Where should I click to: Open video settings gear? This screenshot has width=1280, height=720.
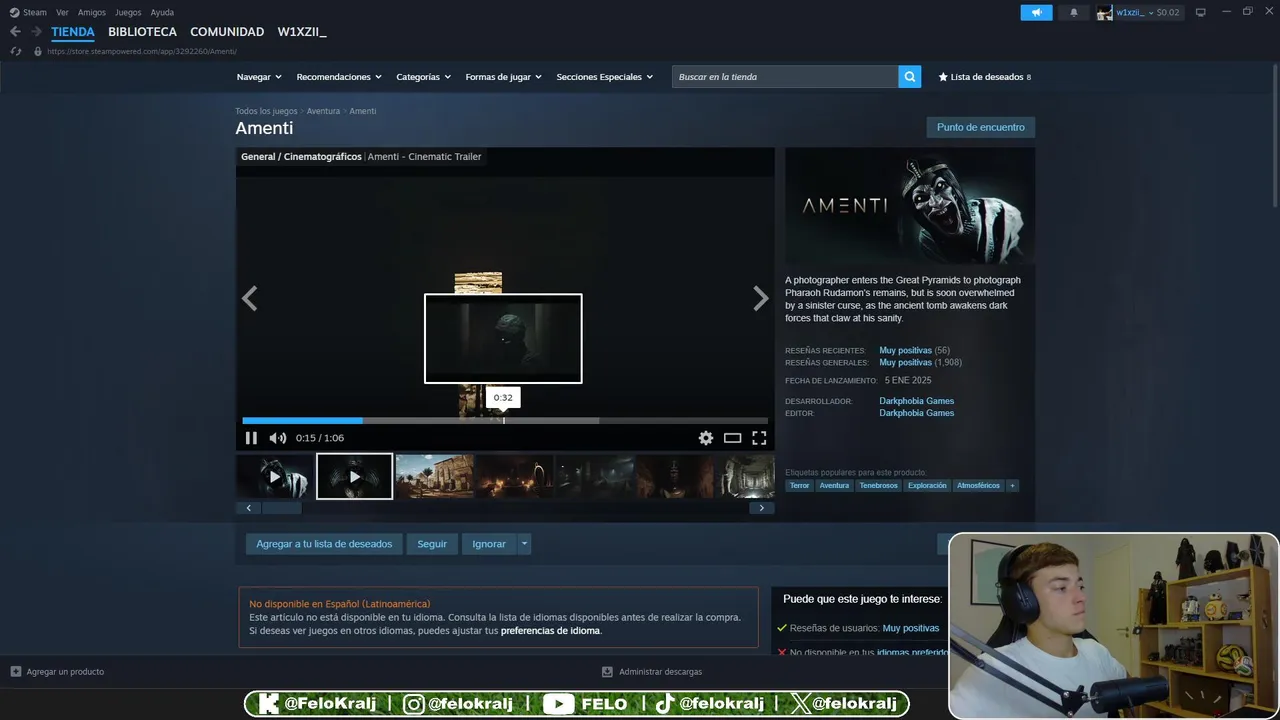pyautogui.click(x=706, y=438)
